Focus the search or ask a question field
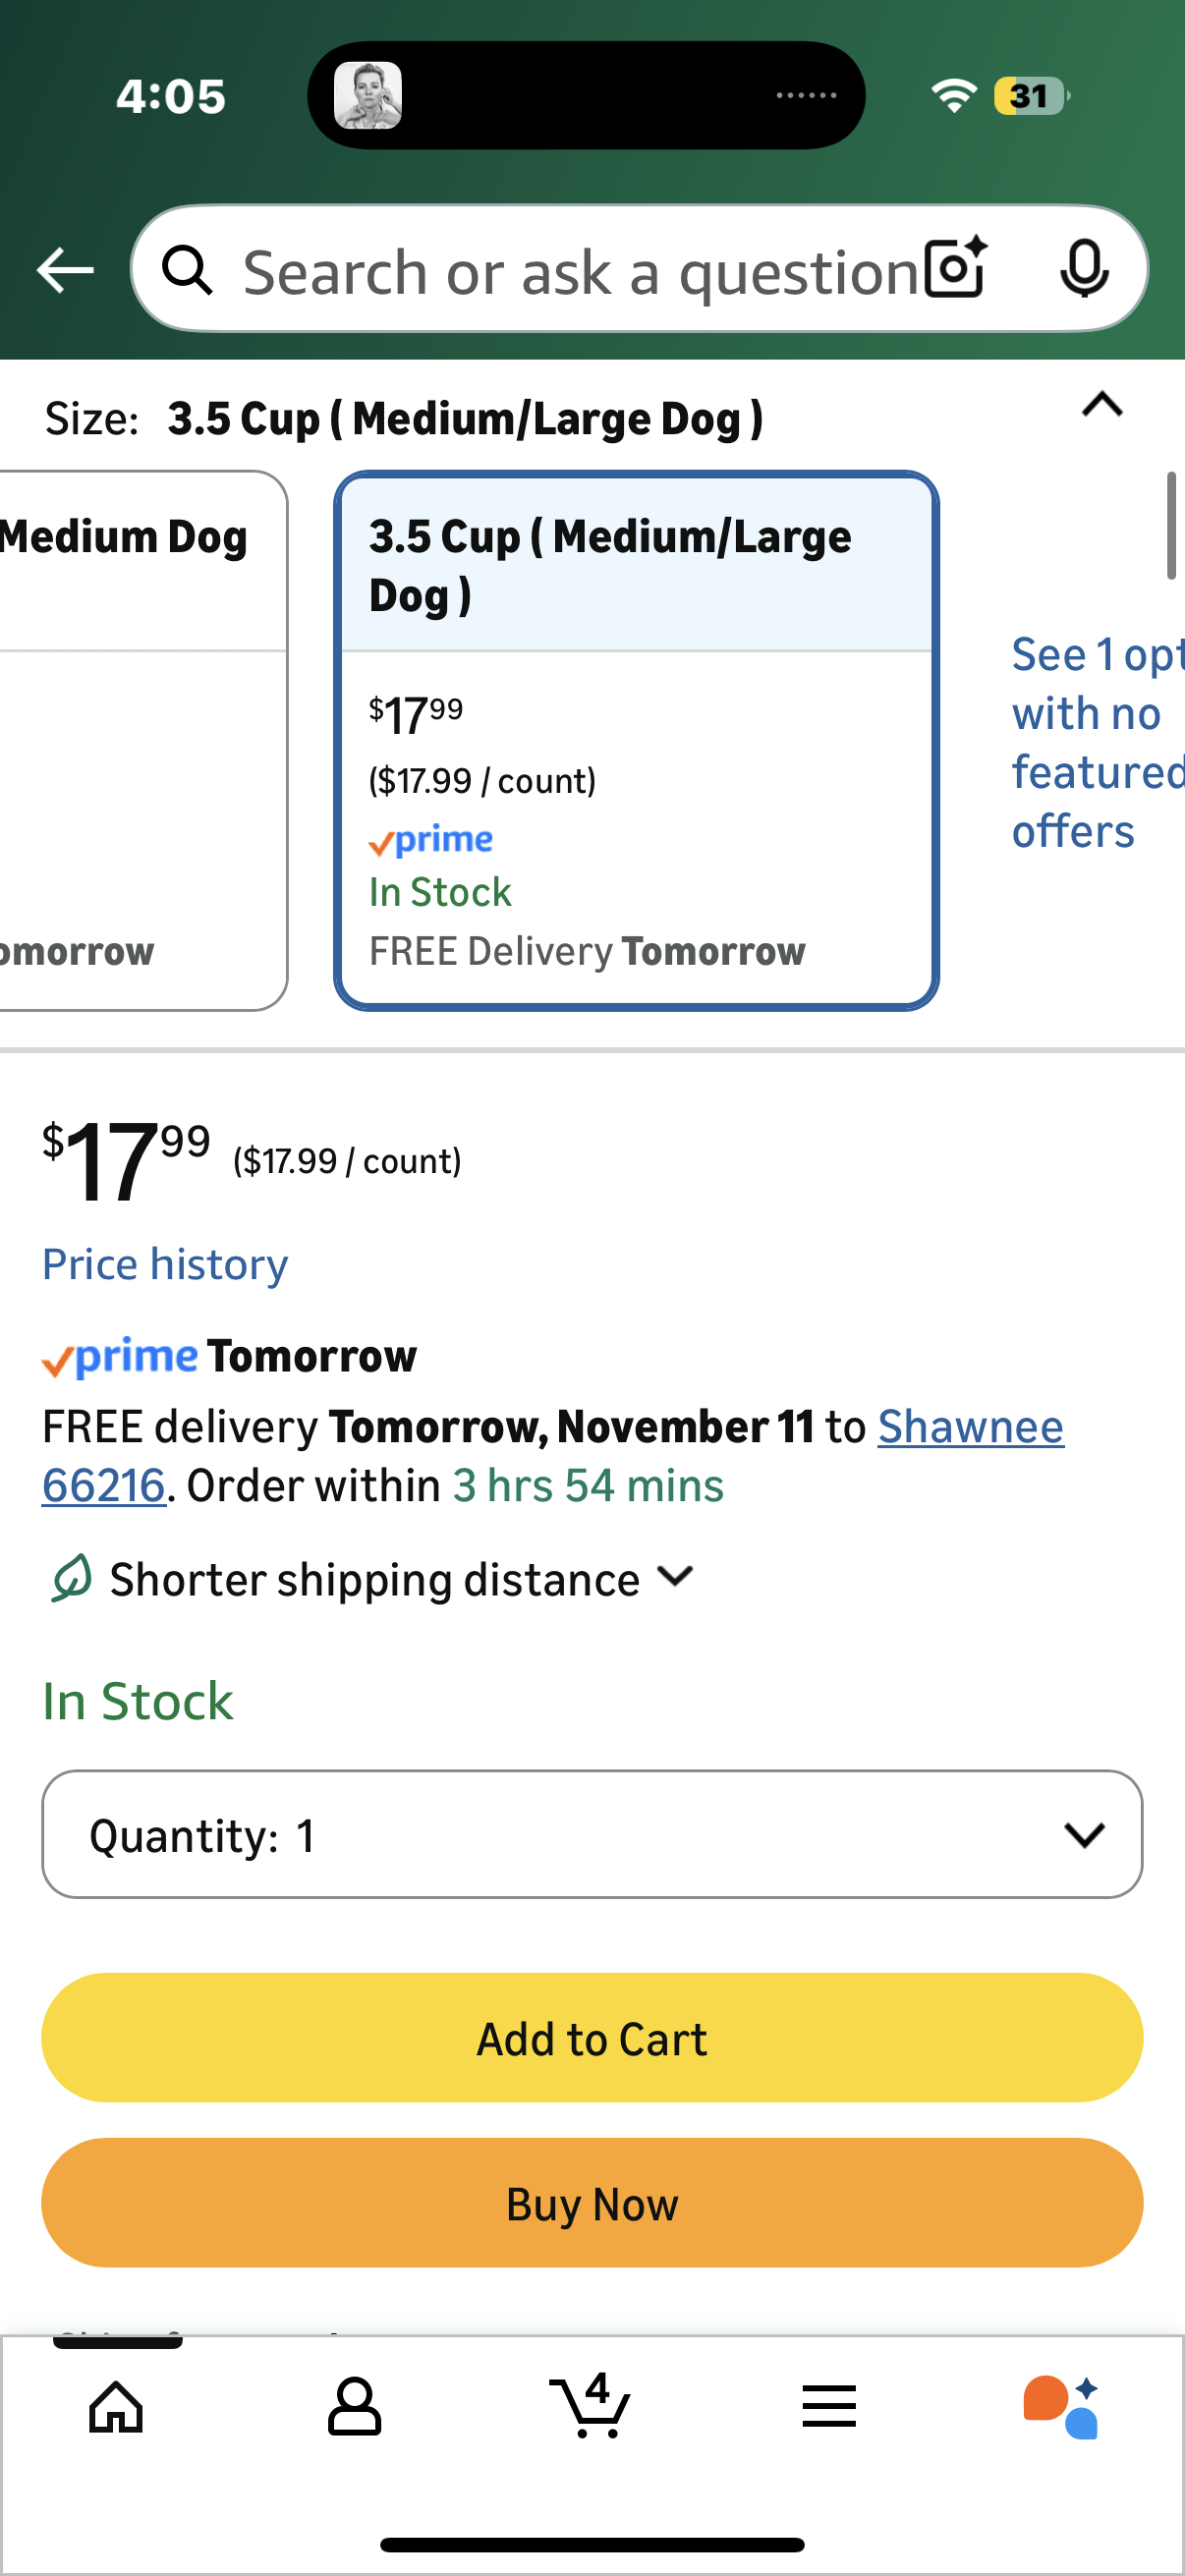This screenshot has height=2576, width=1185. (x=580, y=272)
